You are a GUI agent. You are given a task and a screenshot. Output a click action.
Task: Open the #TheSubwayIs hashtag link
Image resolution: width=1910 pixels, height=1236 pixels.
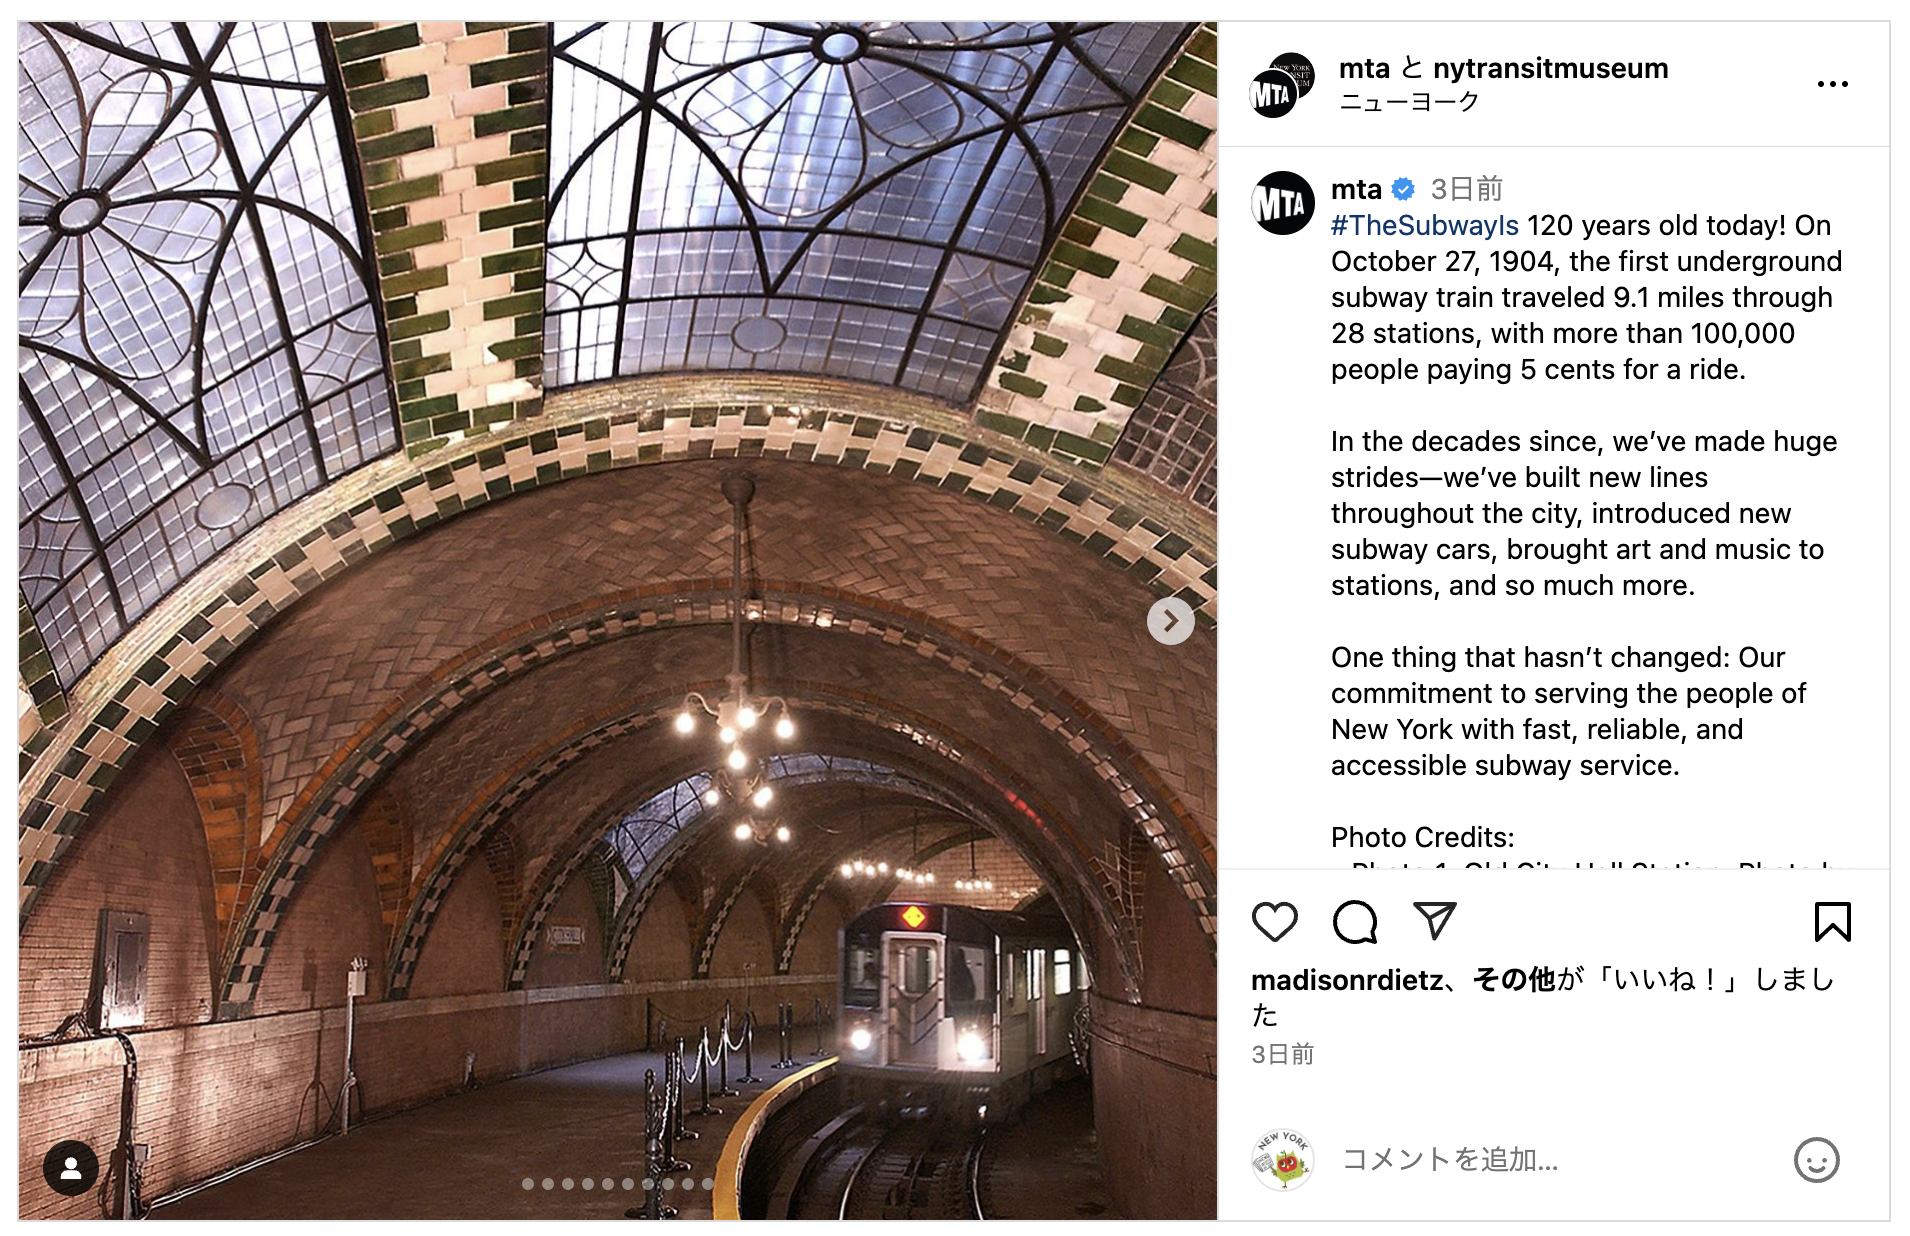pyautogui.click(x=1424, y=225)
